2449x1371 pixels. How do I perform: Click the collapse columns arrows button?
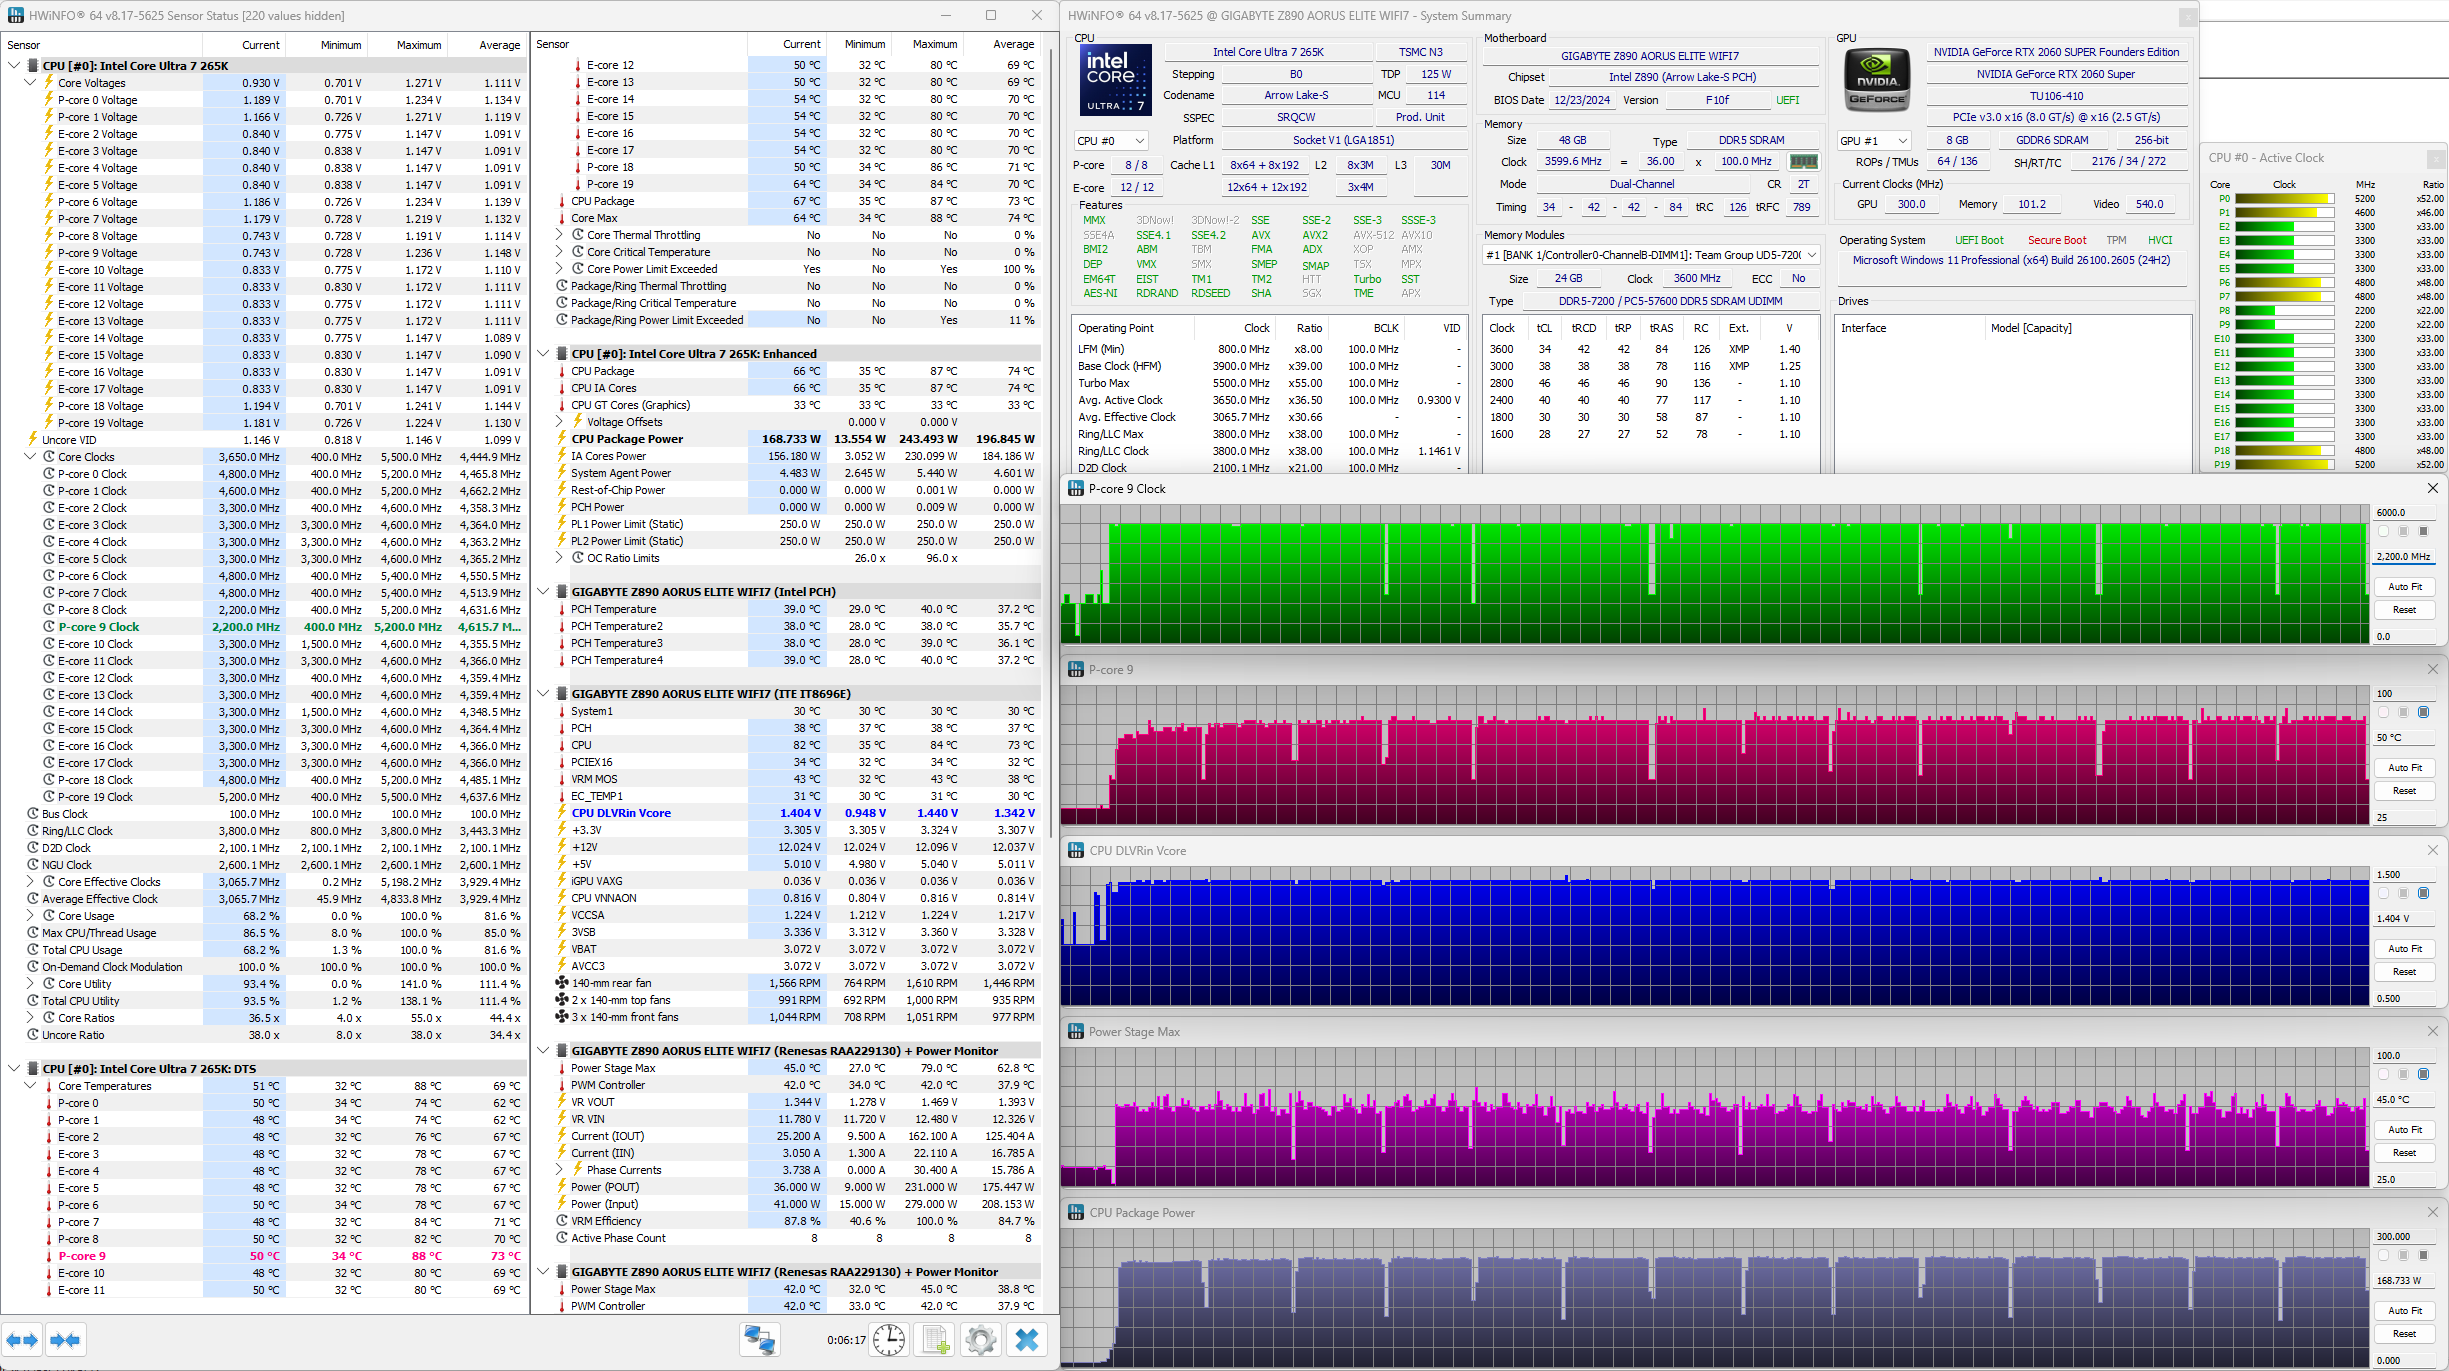(x=65, y=1340)
